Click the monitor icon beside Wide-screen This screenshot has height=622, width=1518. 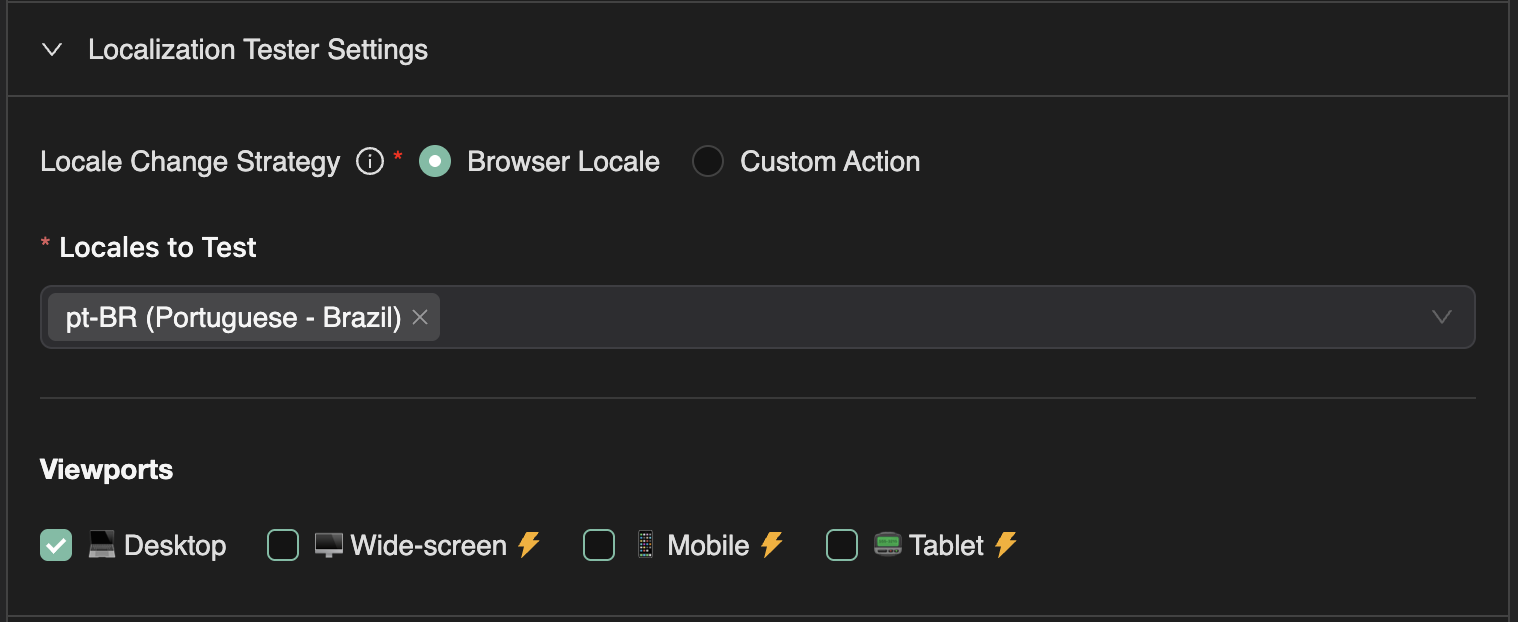coord(329,545)
